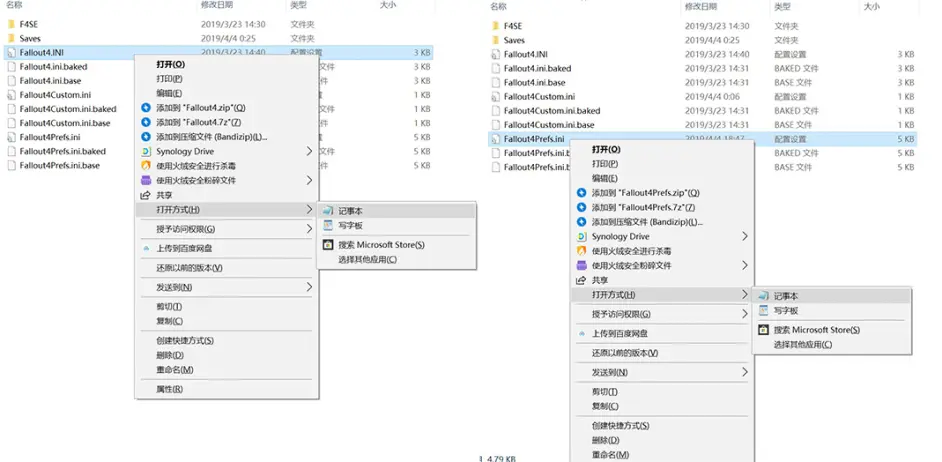The image size is (942, 462).
Task: Click Synology Drive icon in Fallout4.INI context menu
Action: pos(145,151)
